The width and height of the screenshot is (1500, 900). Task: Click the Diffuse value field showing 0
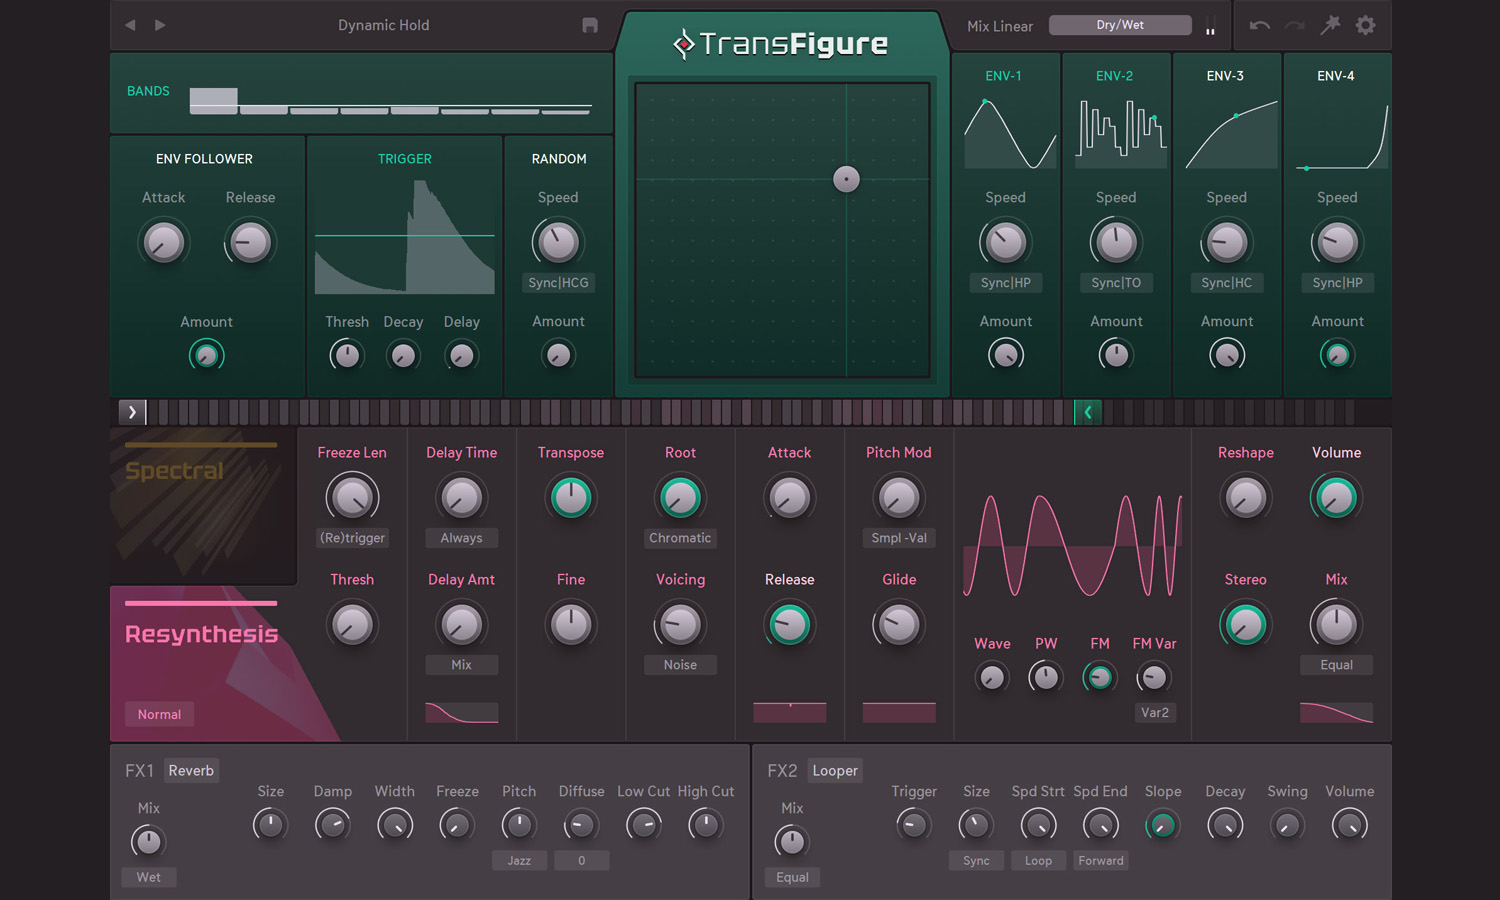581,860
